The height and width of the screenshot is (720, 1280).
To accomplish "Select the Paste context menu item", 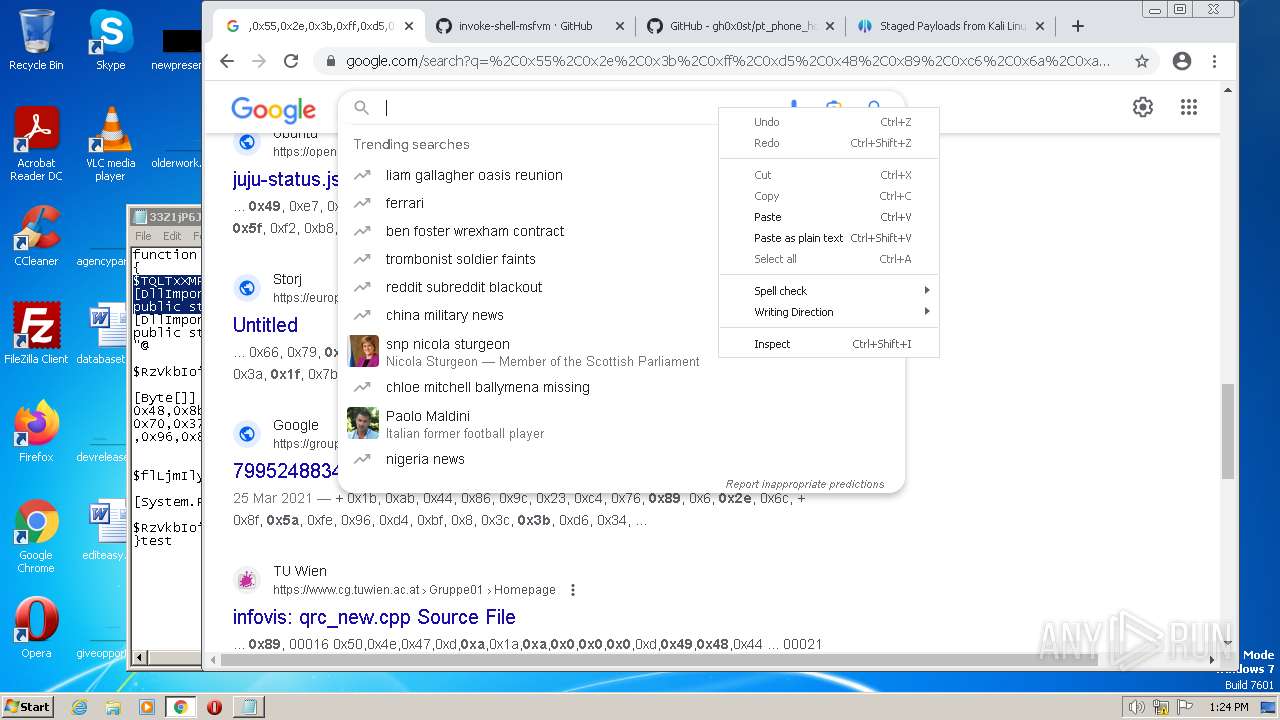I will point(828,217).
